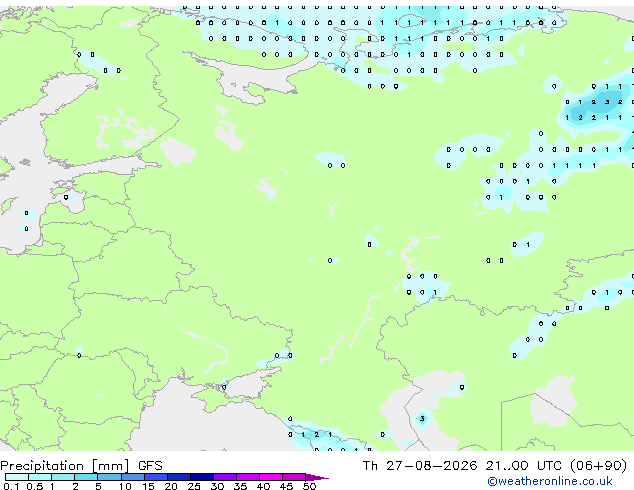Screen dimensions: 634x490
Task: Click the '45' legend label
Action: pyautogui.click(x=287, y=486)
